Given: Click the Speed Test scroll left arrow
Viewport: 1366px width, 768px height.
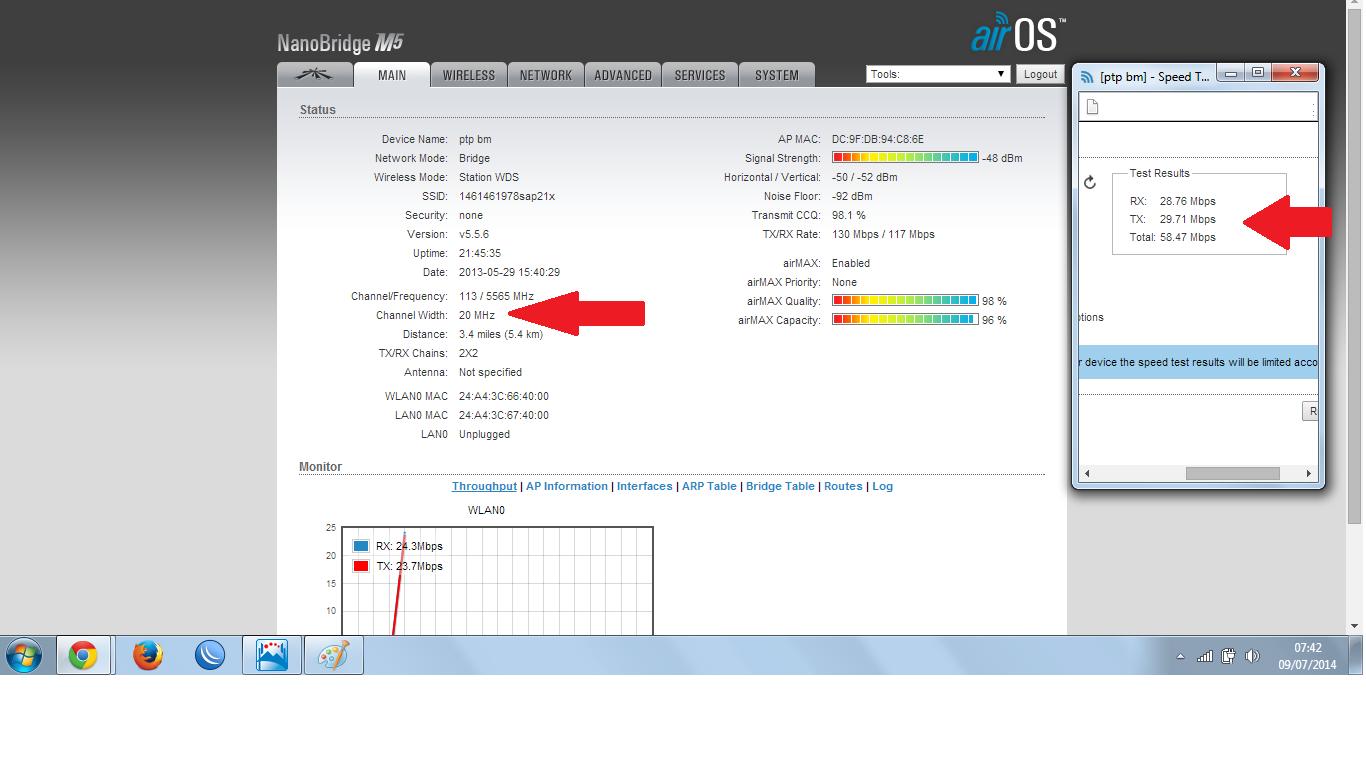Looking at the screenshot, I should 1086,473.
